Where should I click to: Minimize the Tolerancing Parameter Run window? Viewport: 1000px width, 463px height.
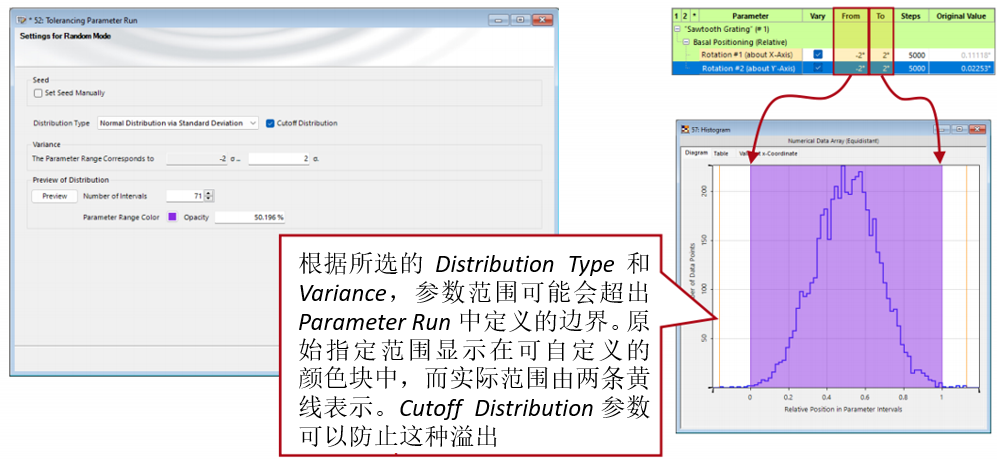tap(499, 20)
